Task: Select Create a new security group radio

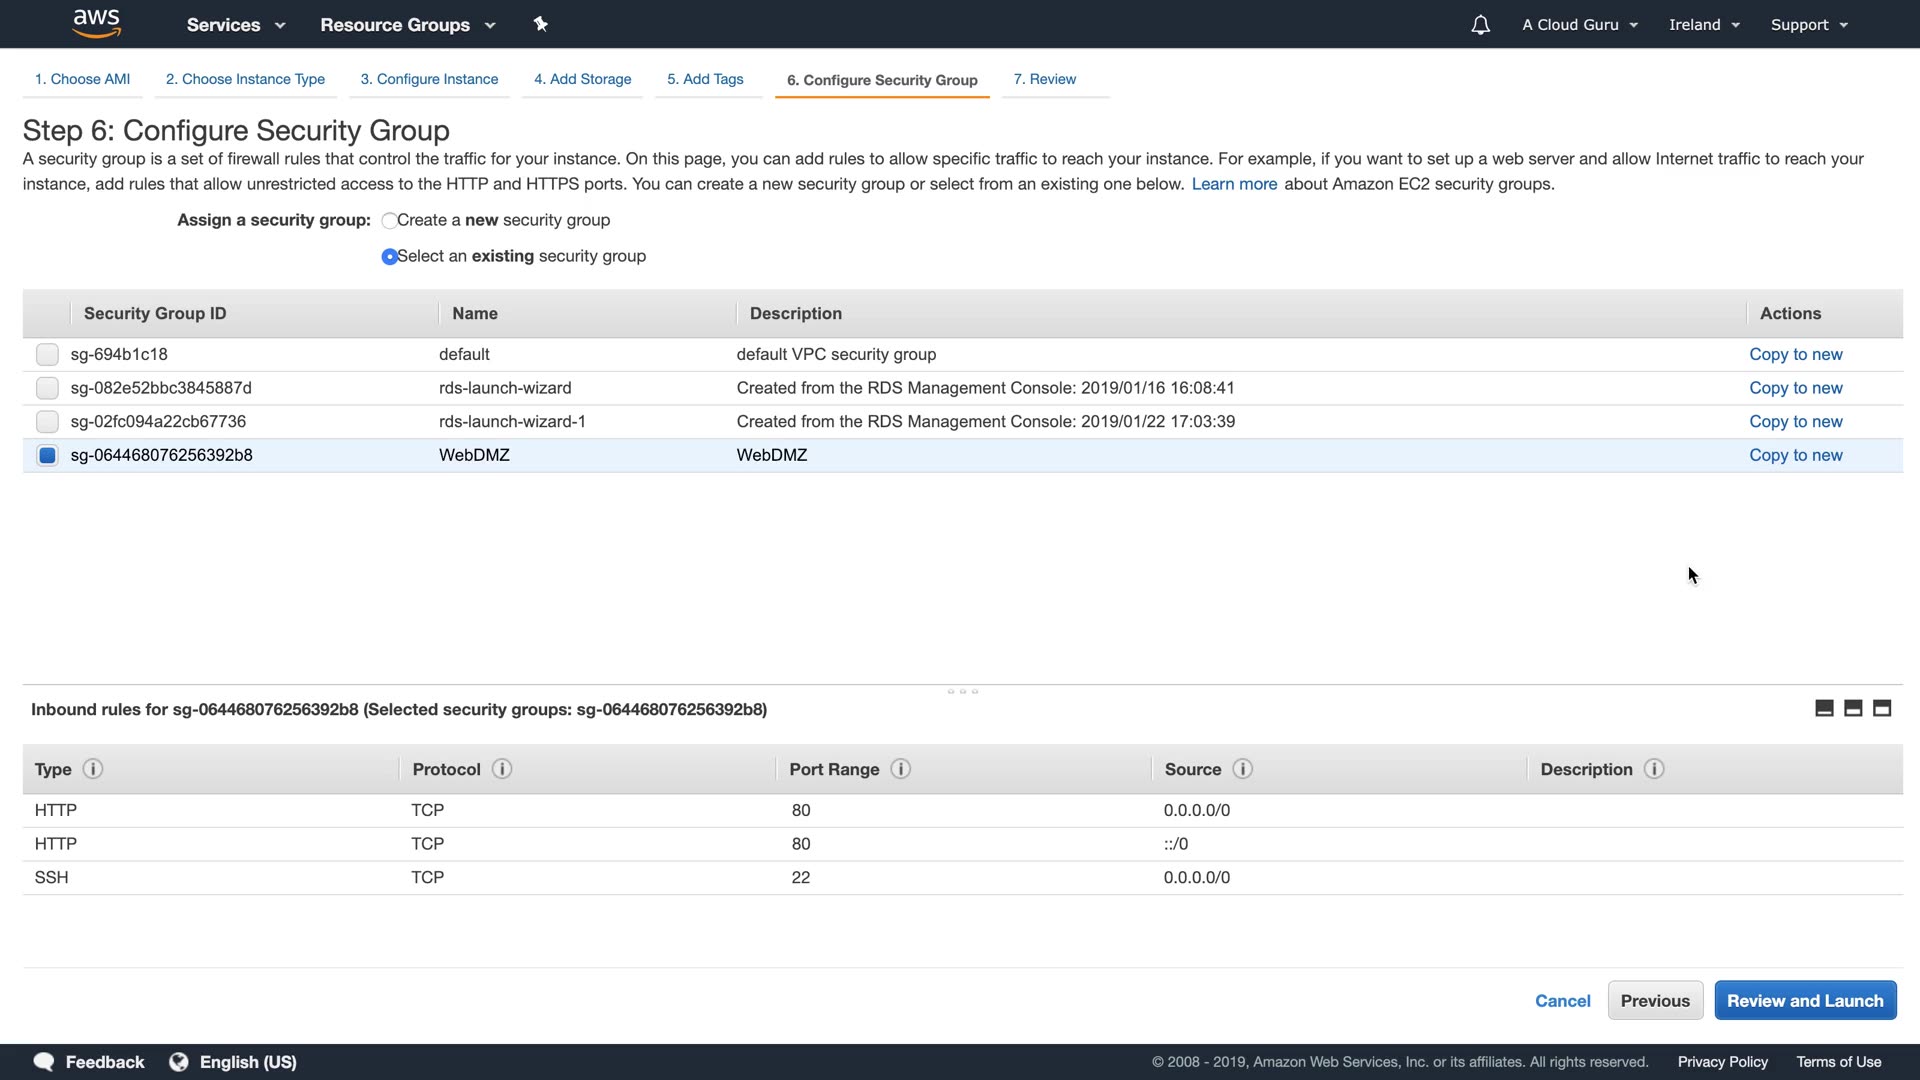Action: [x=389, y=221]
